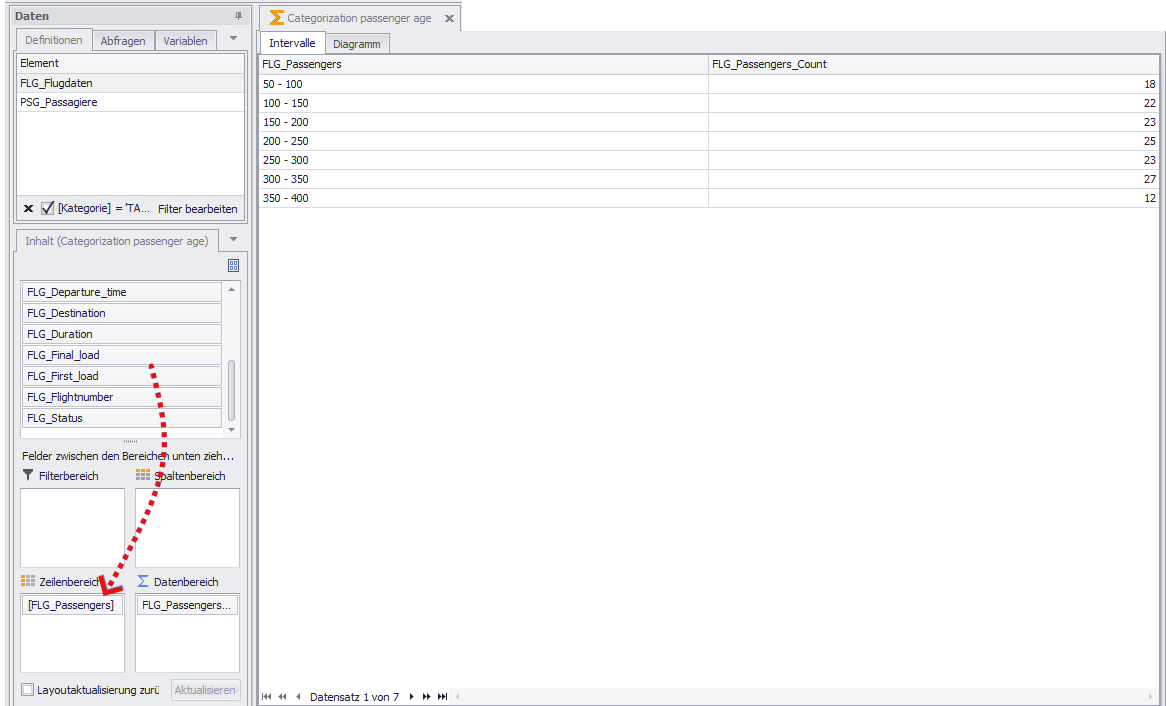Advance one record with the forward arrow
This screenshot has width=1166, height=706.
411,695
